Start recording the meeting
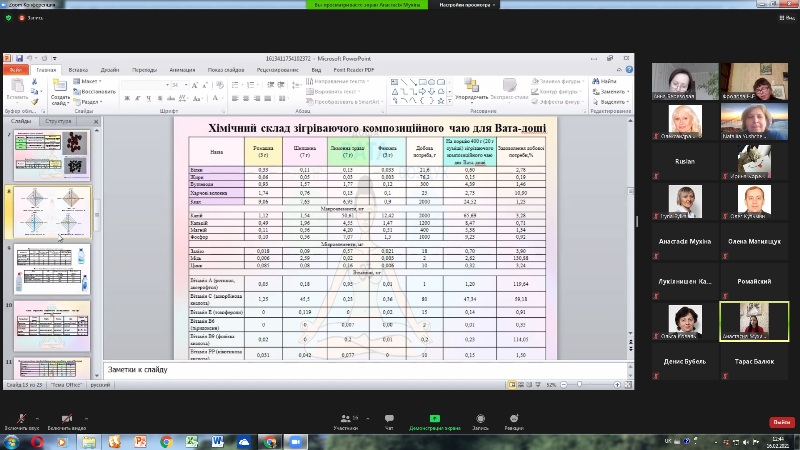This screenshot has height=450, width=800. 481,419
